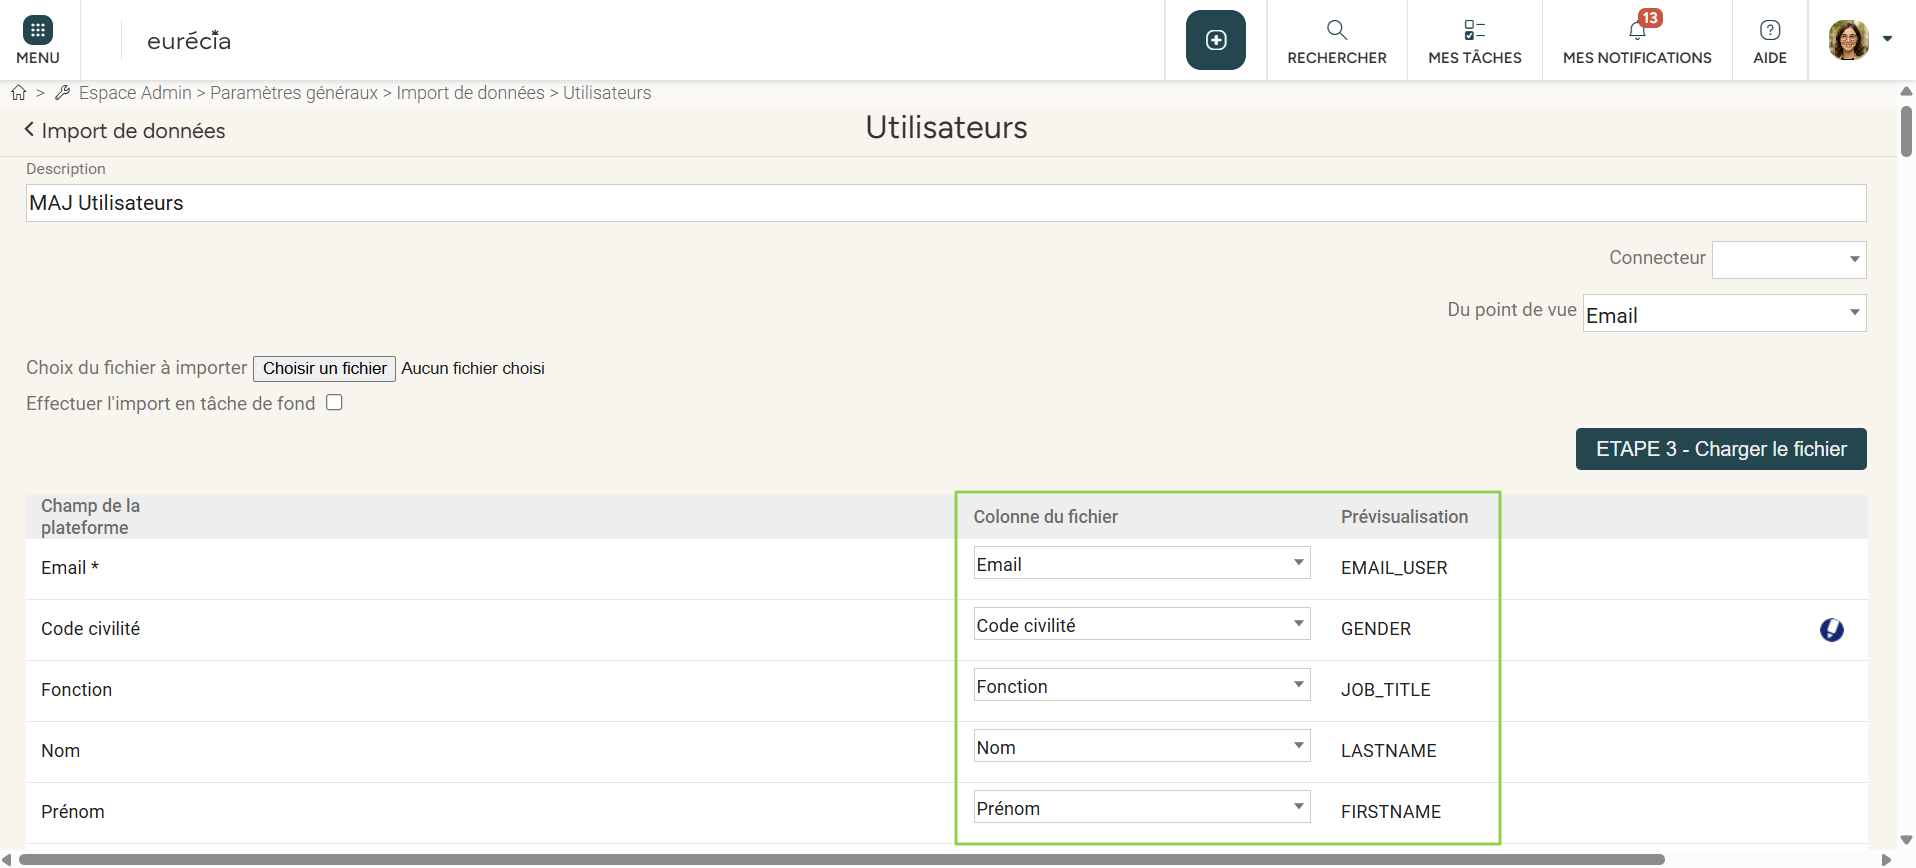The width and height of the screenshot is (1916, 868).
Task: Click the Aide help icon
Action: pyautogui.click(x=1769, y=31)
